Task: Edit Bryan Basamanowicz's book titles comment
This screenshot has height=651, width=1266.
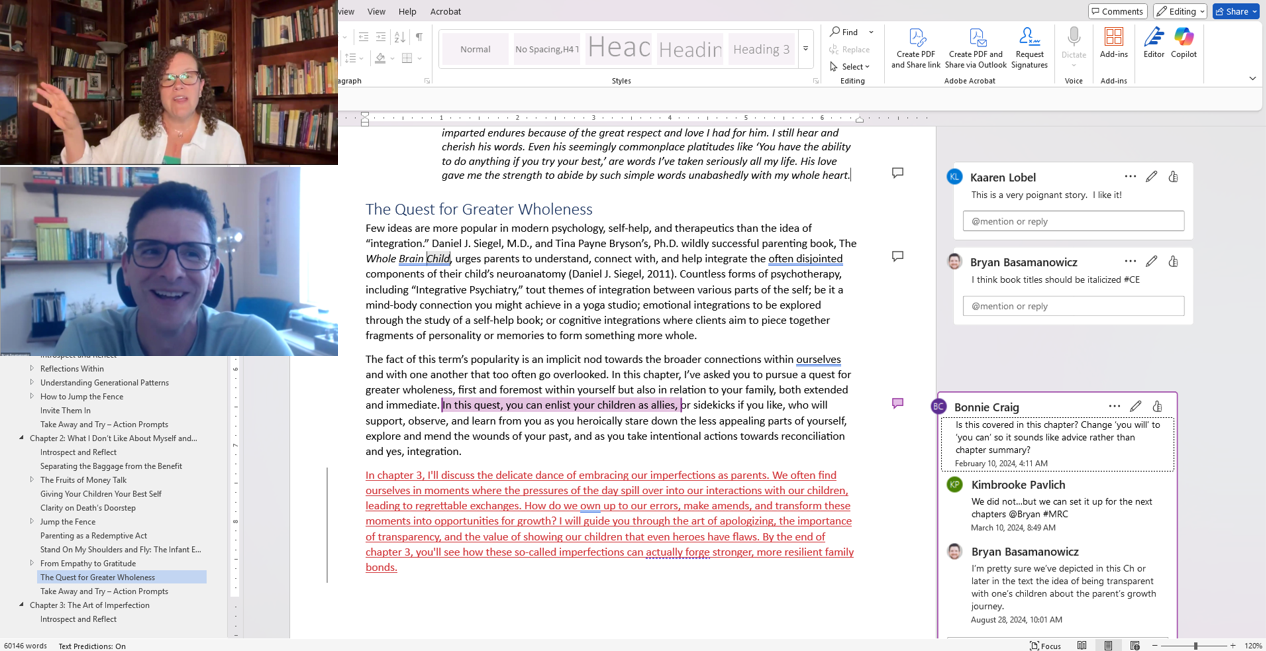Action: pos(1151,262)
